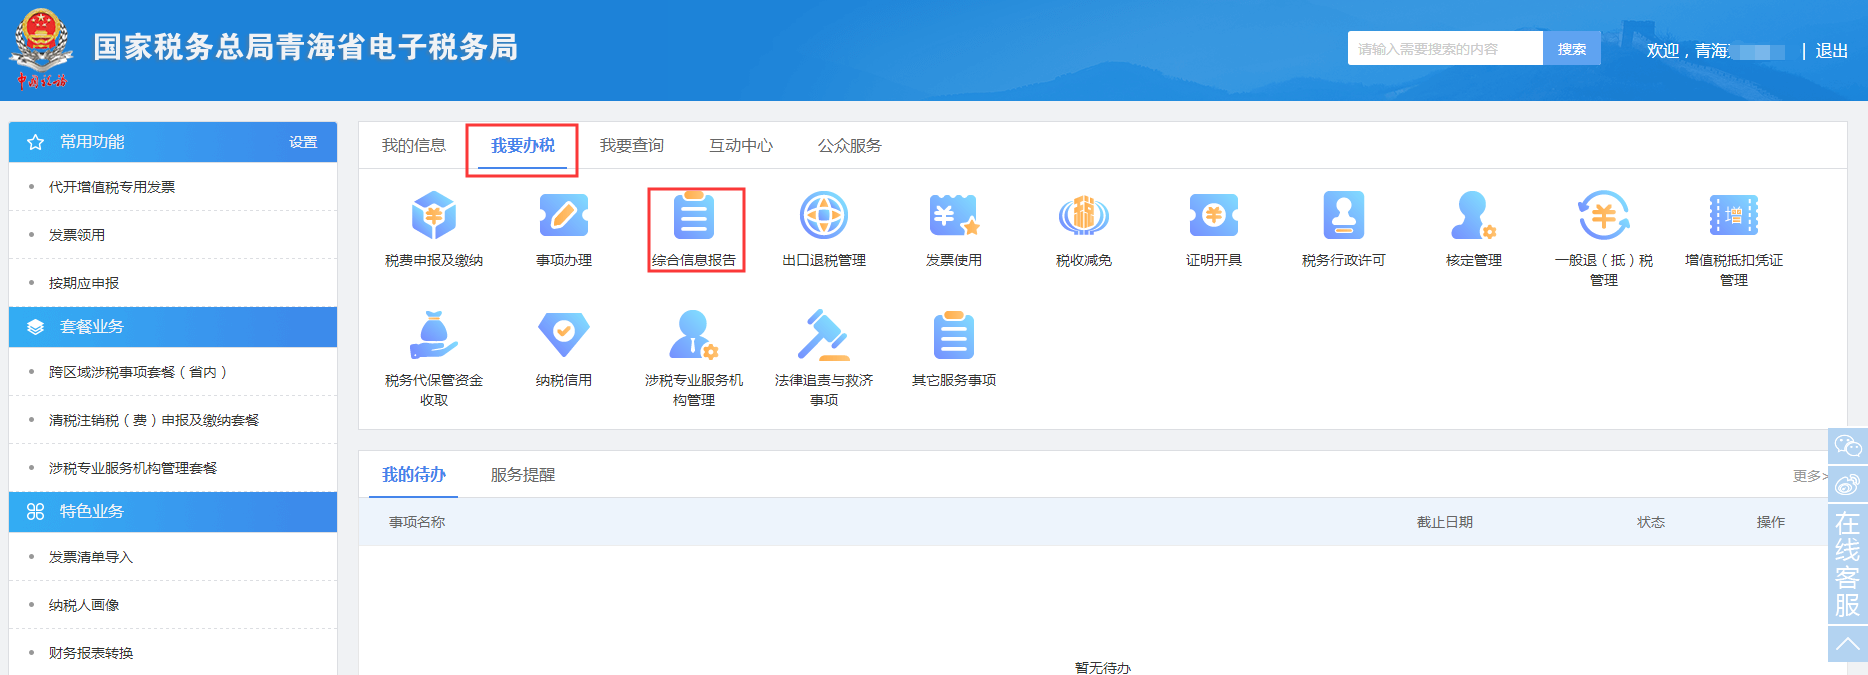Open the 核定管理 icon

(1474, 216)
